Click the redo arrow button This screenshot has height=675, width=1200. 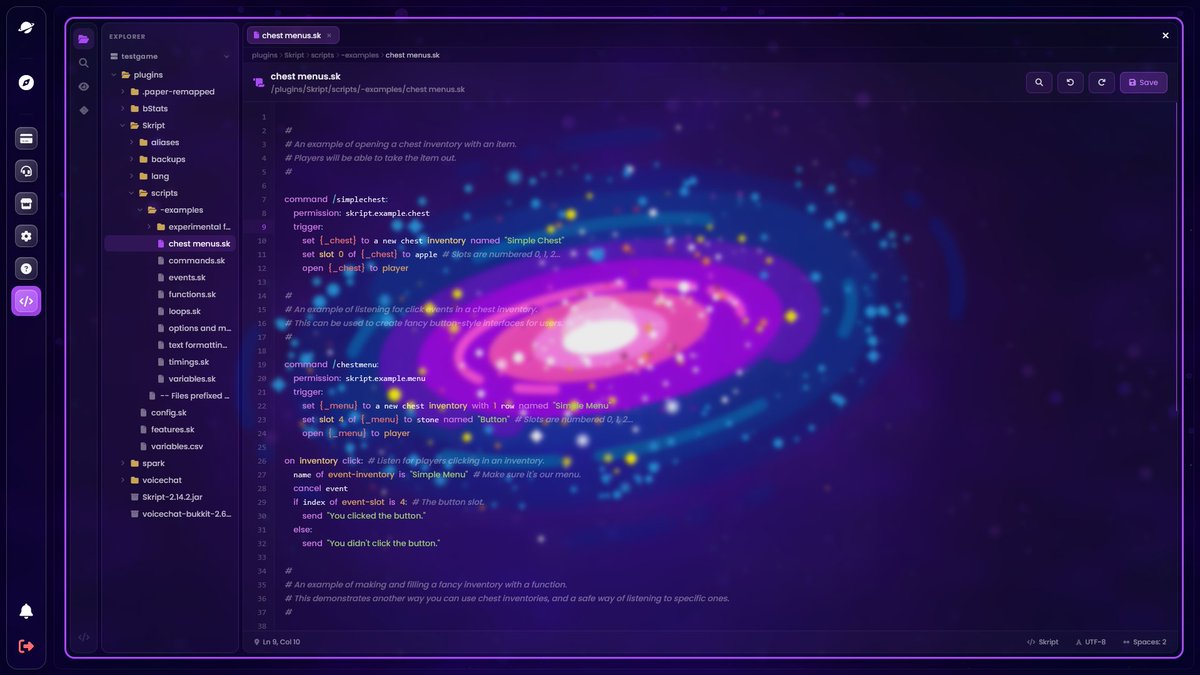tap(1101, 82)
